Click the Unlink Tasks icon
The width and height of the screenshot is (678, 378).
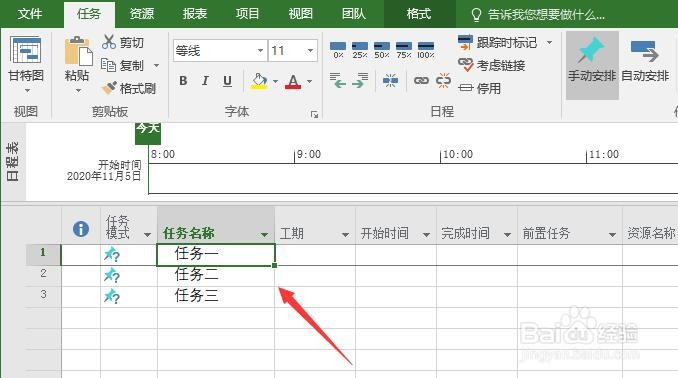tap(443, 80)
